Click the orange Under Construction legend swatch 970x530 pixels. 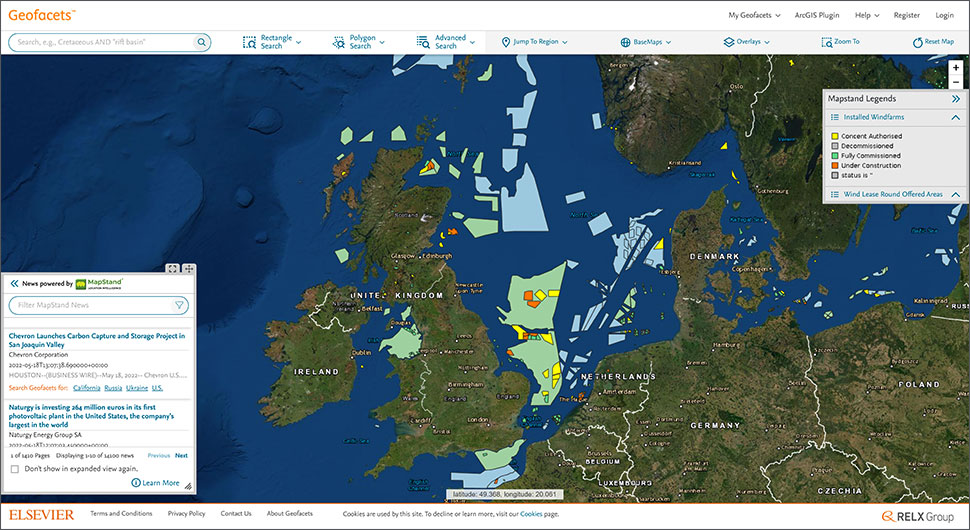point(835,166)
